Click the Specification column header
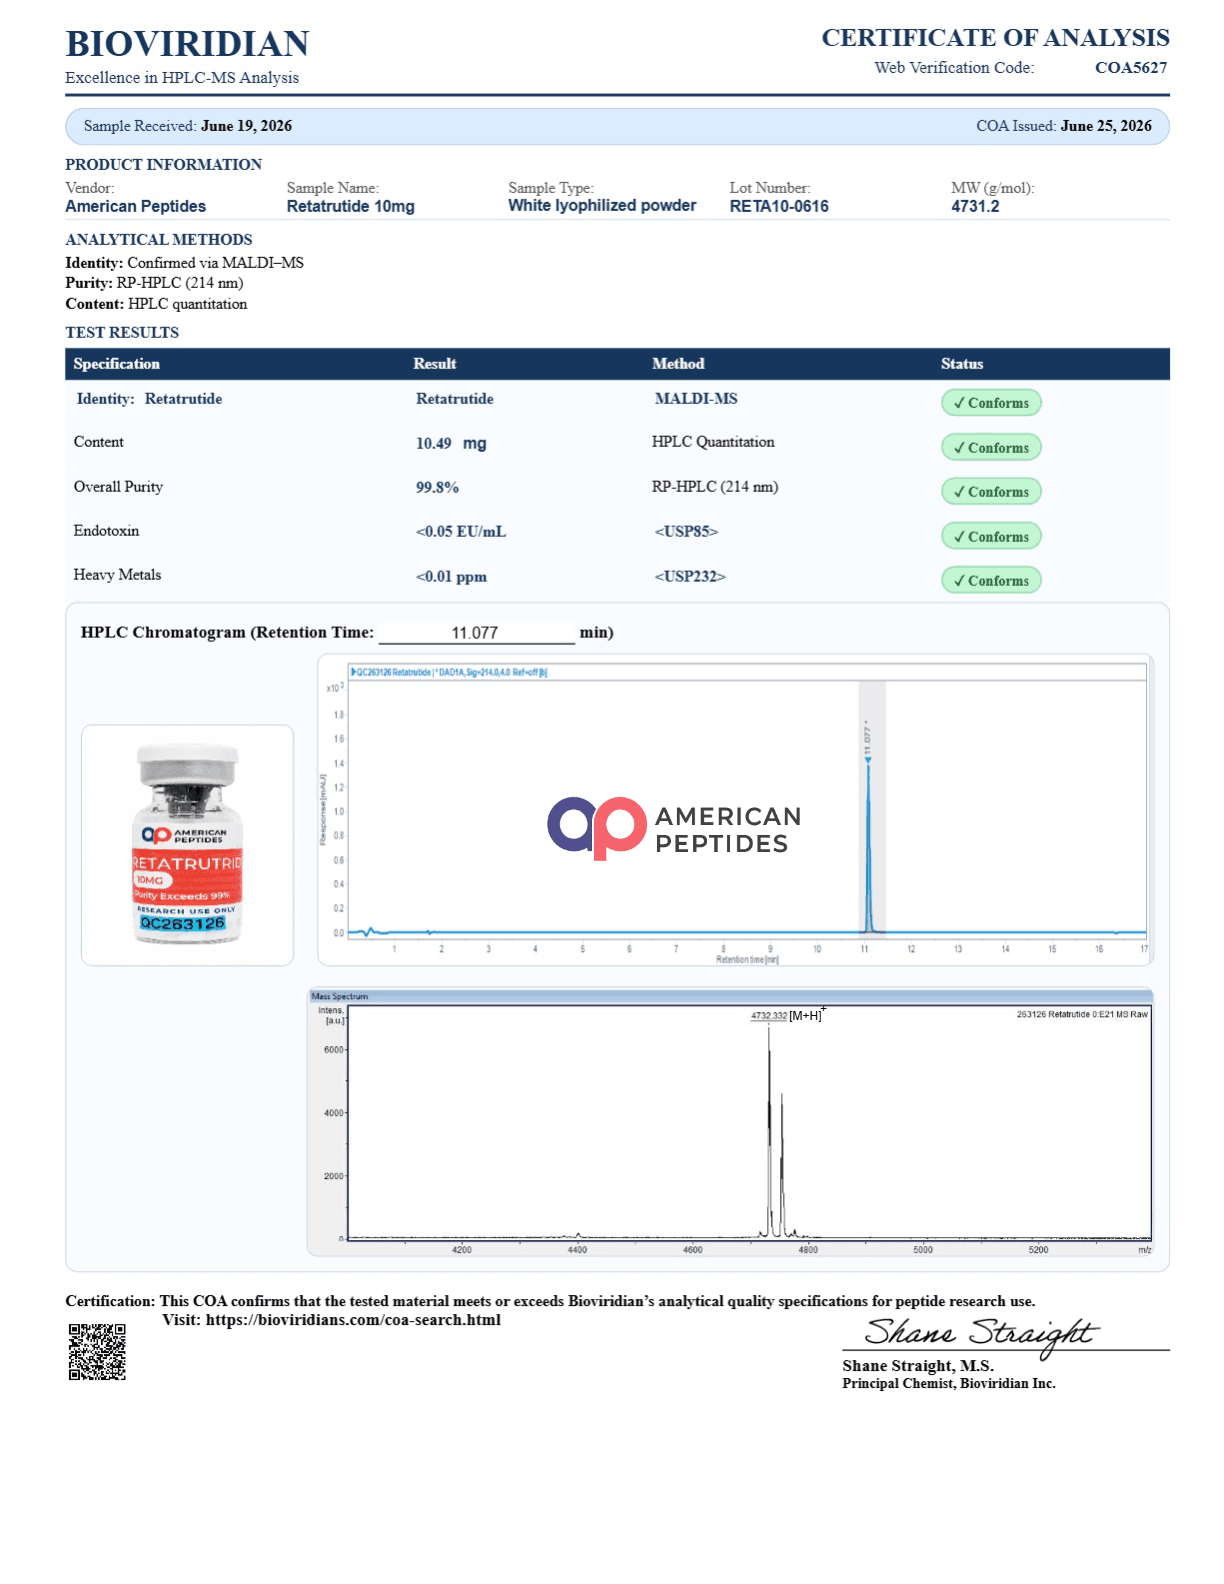The height and width of the screenshot is (1584, 1224). point(116,364)
